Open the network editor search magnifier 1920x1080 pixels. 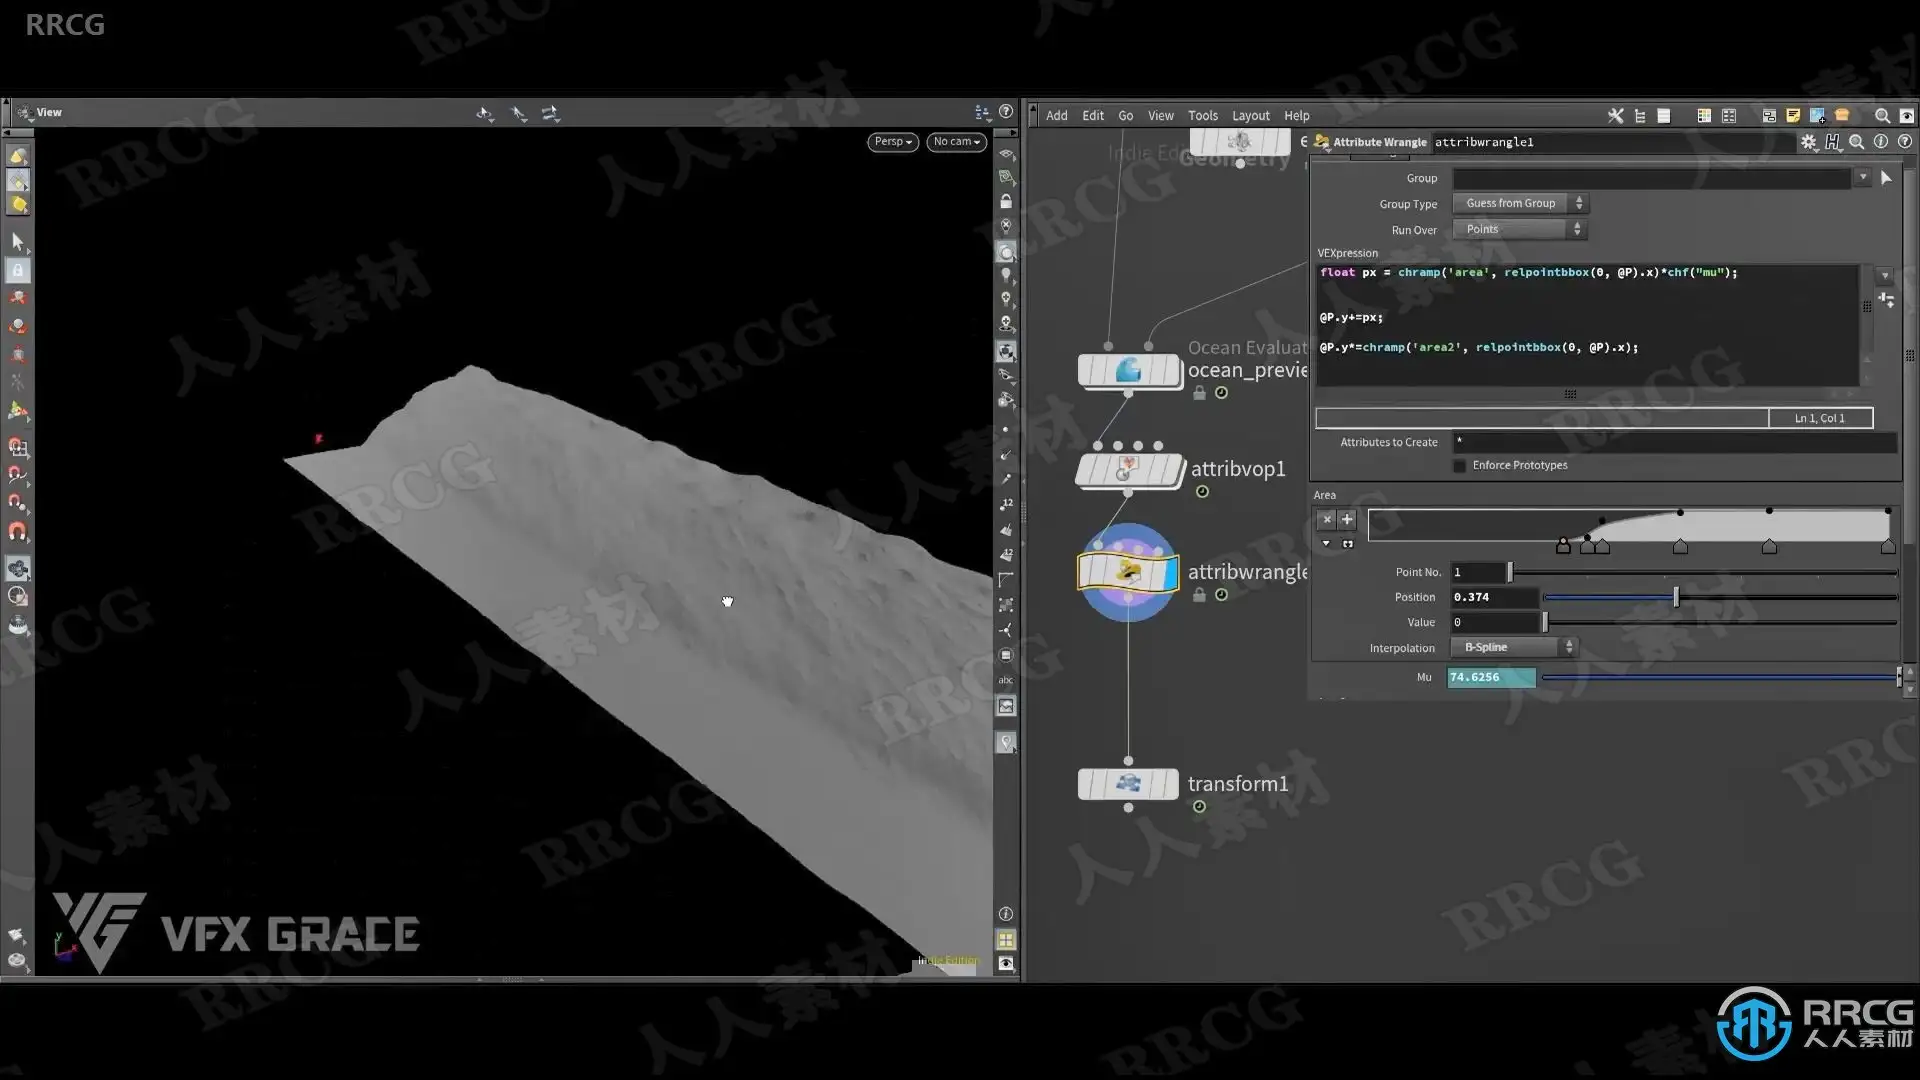pyautogui.click(x=1882, y=116)
